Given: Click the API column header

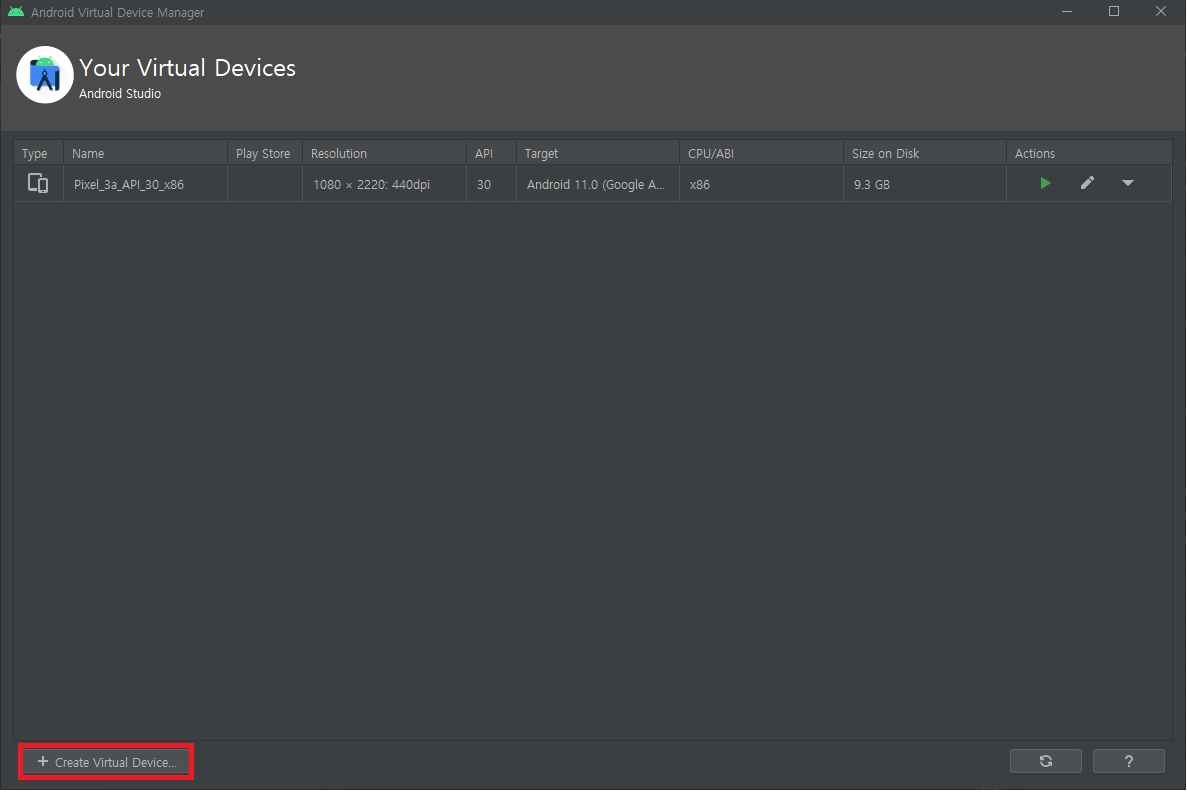Looking at the screenshot, I should pyautogui.click(x=491, y=153).
